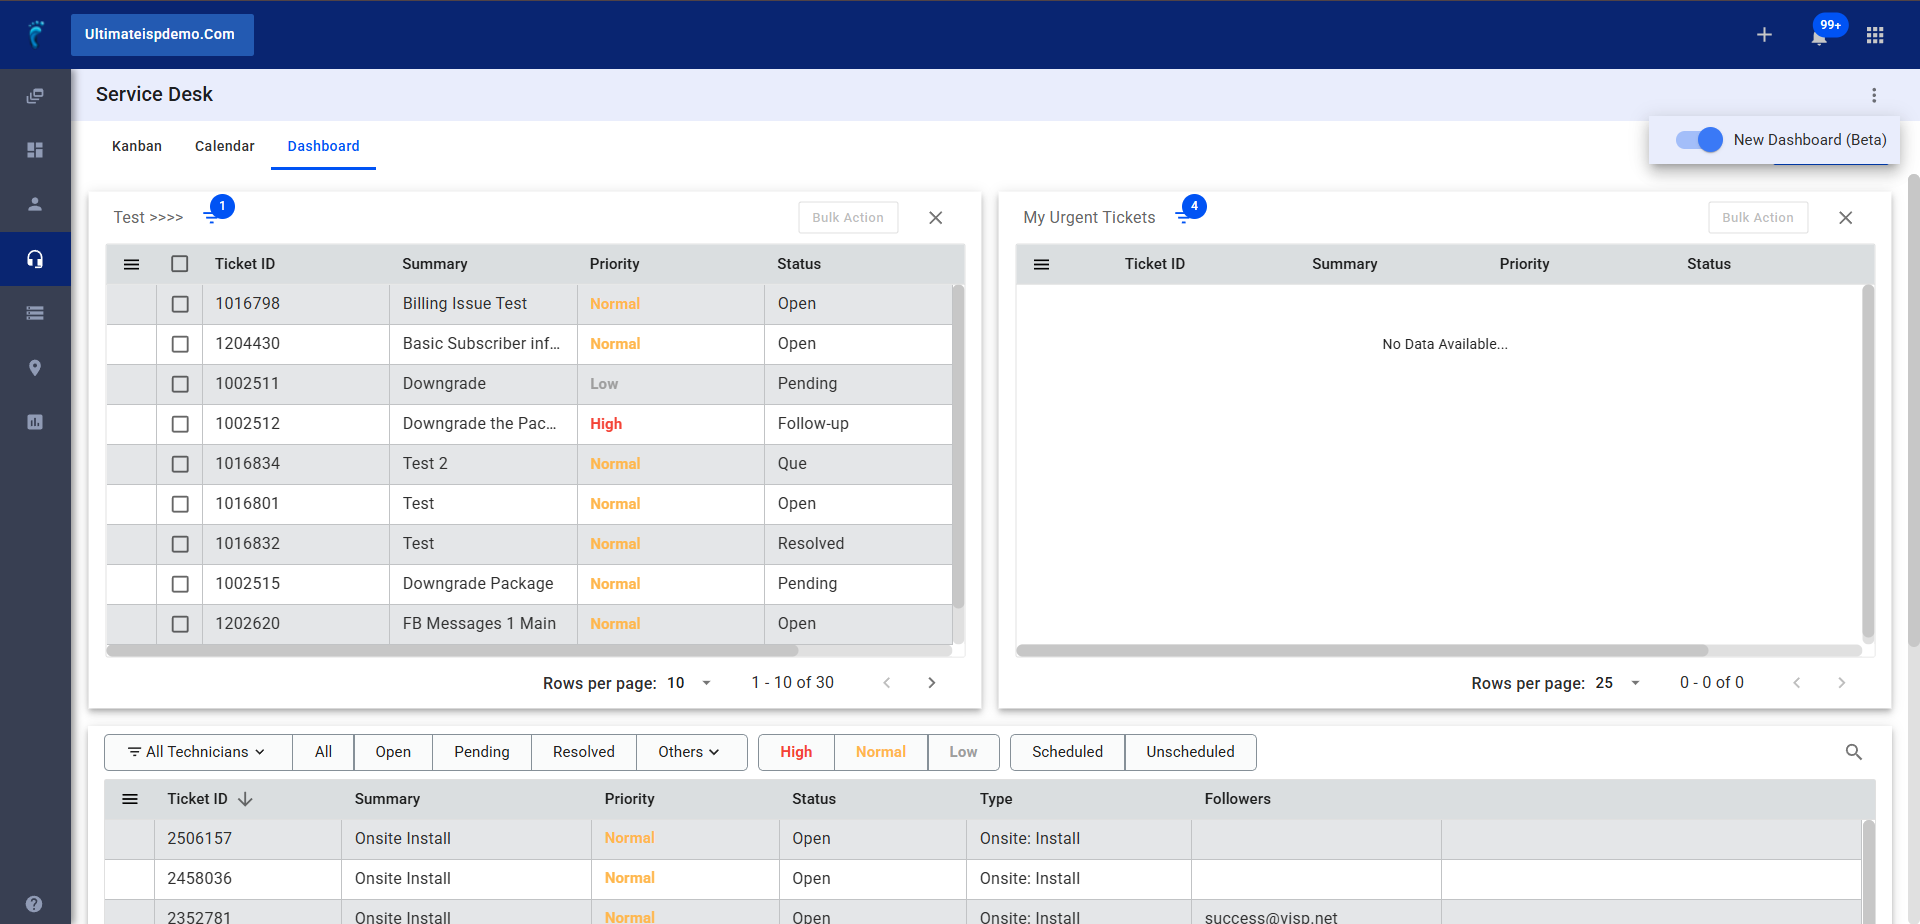Toggle the New Dashboard (Beta) switch

tap(1699, 140)
